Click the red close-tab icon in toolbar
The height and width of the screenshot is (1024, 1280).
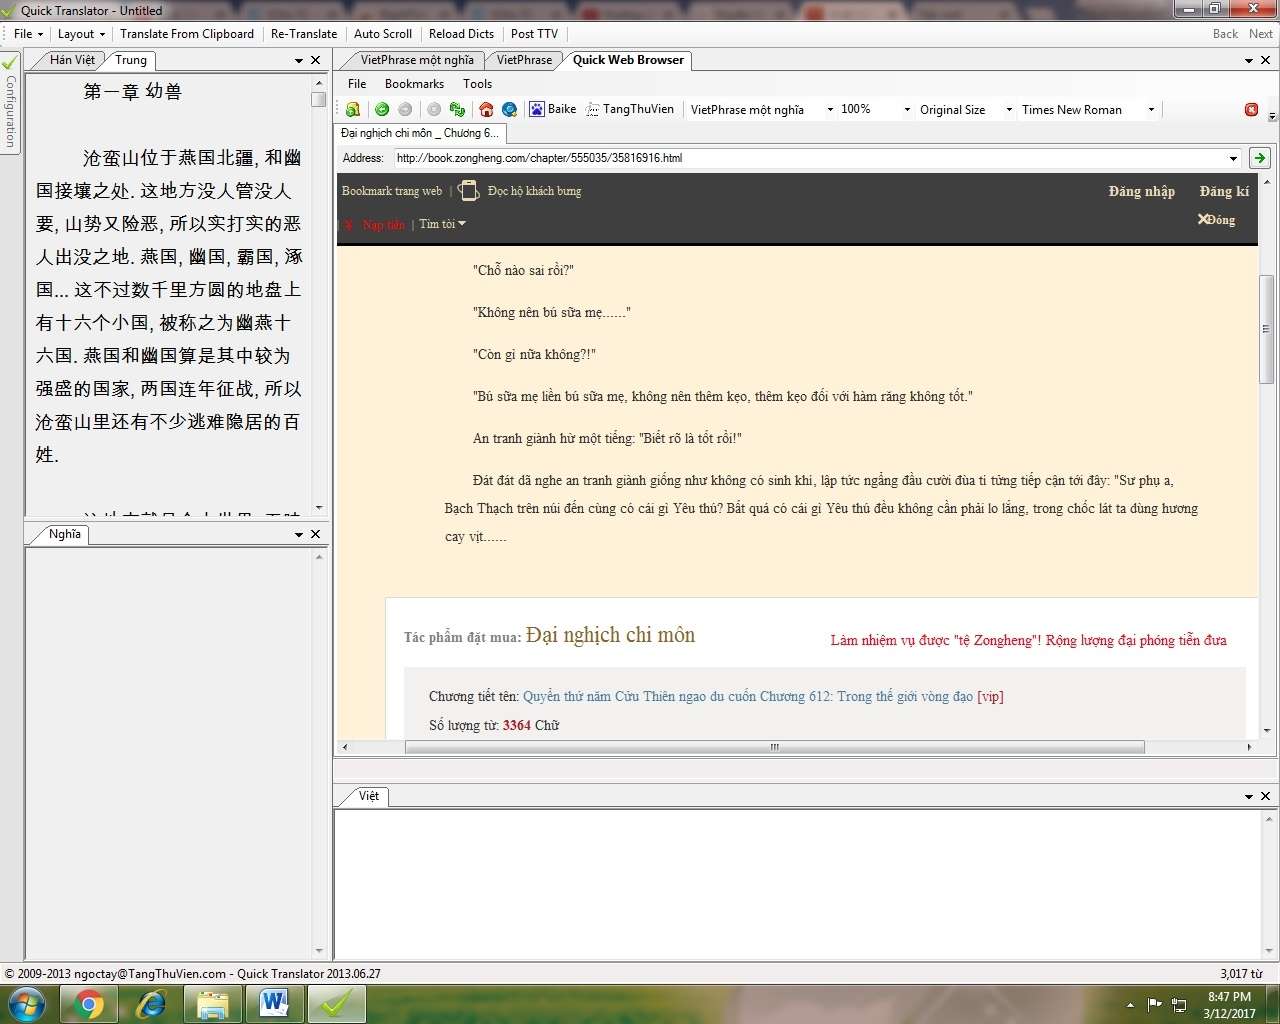[1251, 109]
